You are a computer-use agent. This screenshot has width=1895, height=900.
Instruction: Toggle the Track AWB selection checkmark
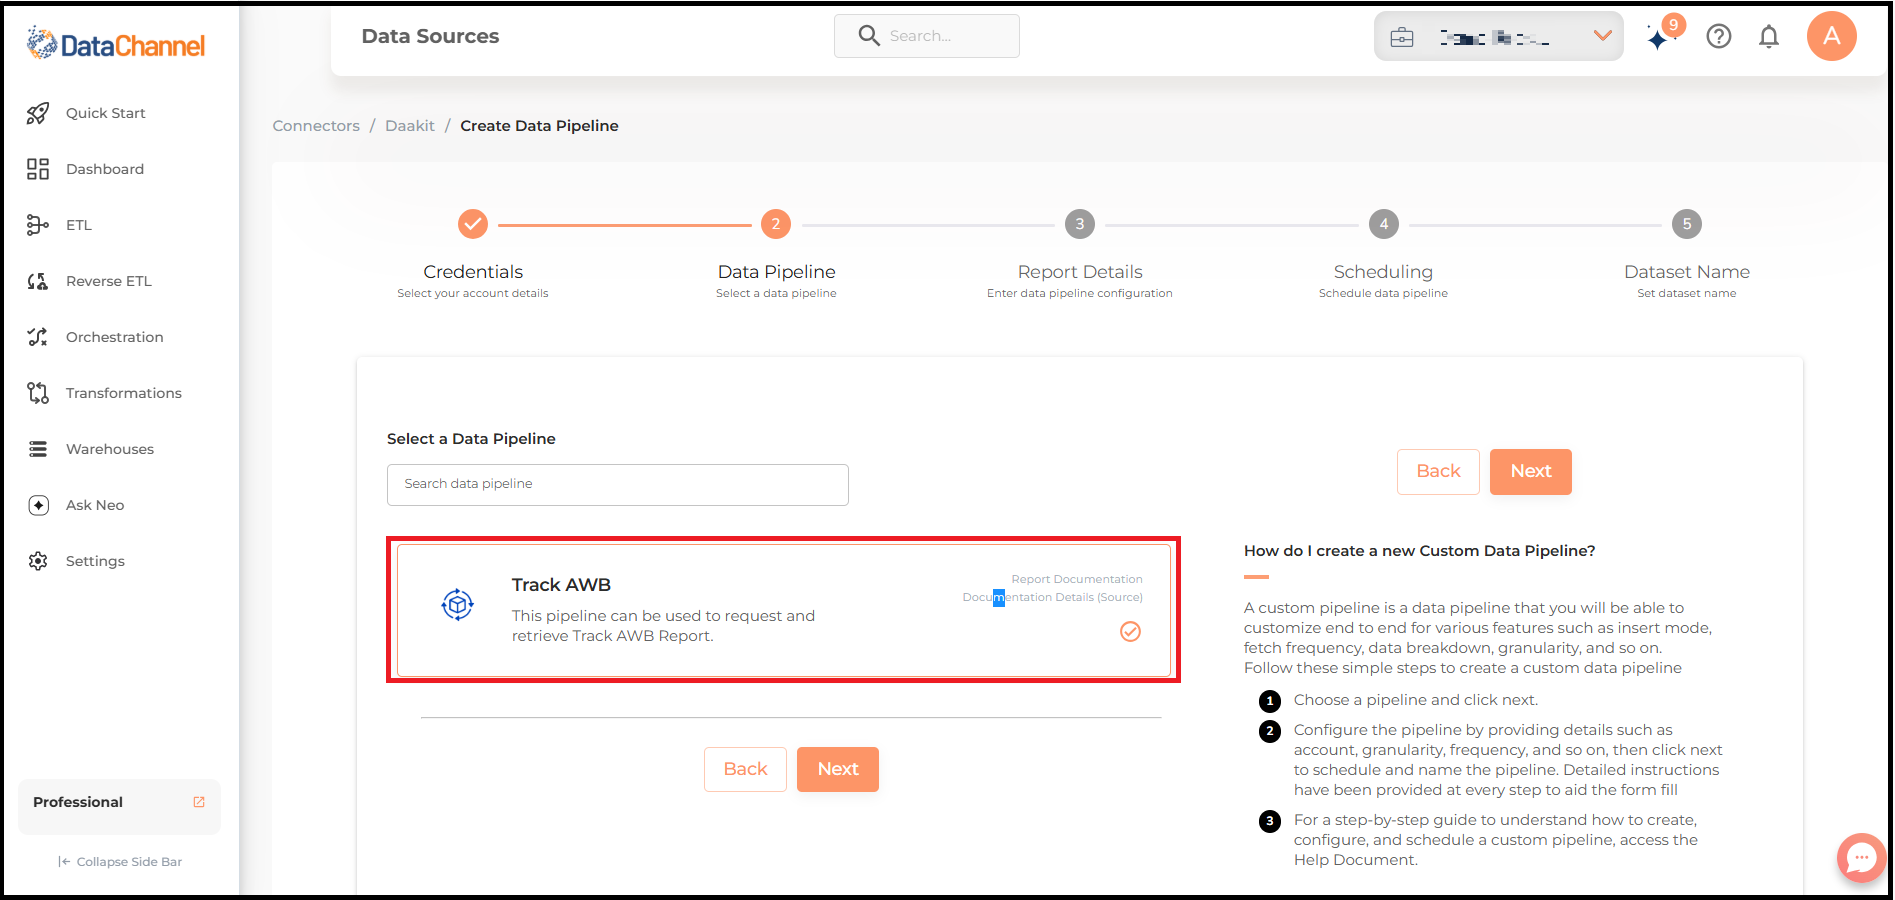point(1130,631)
